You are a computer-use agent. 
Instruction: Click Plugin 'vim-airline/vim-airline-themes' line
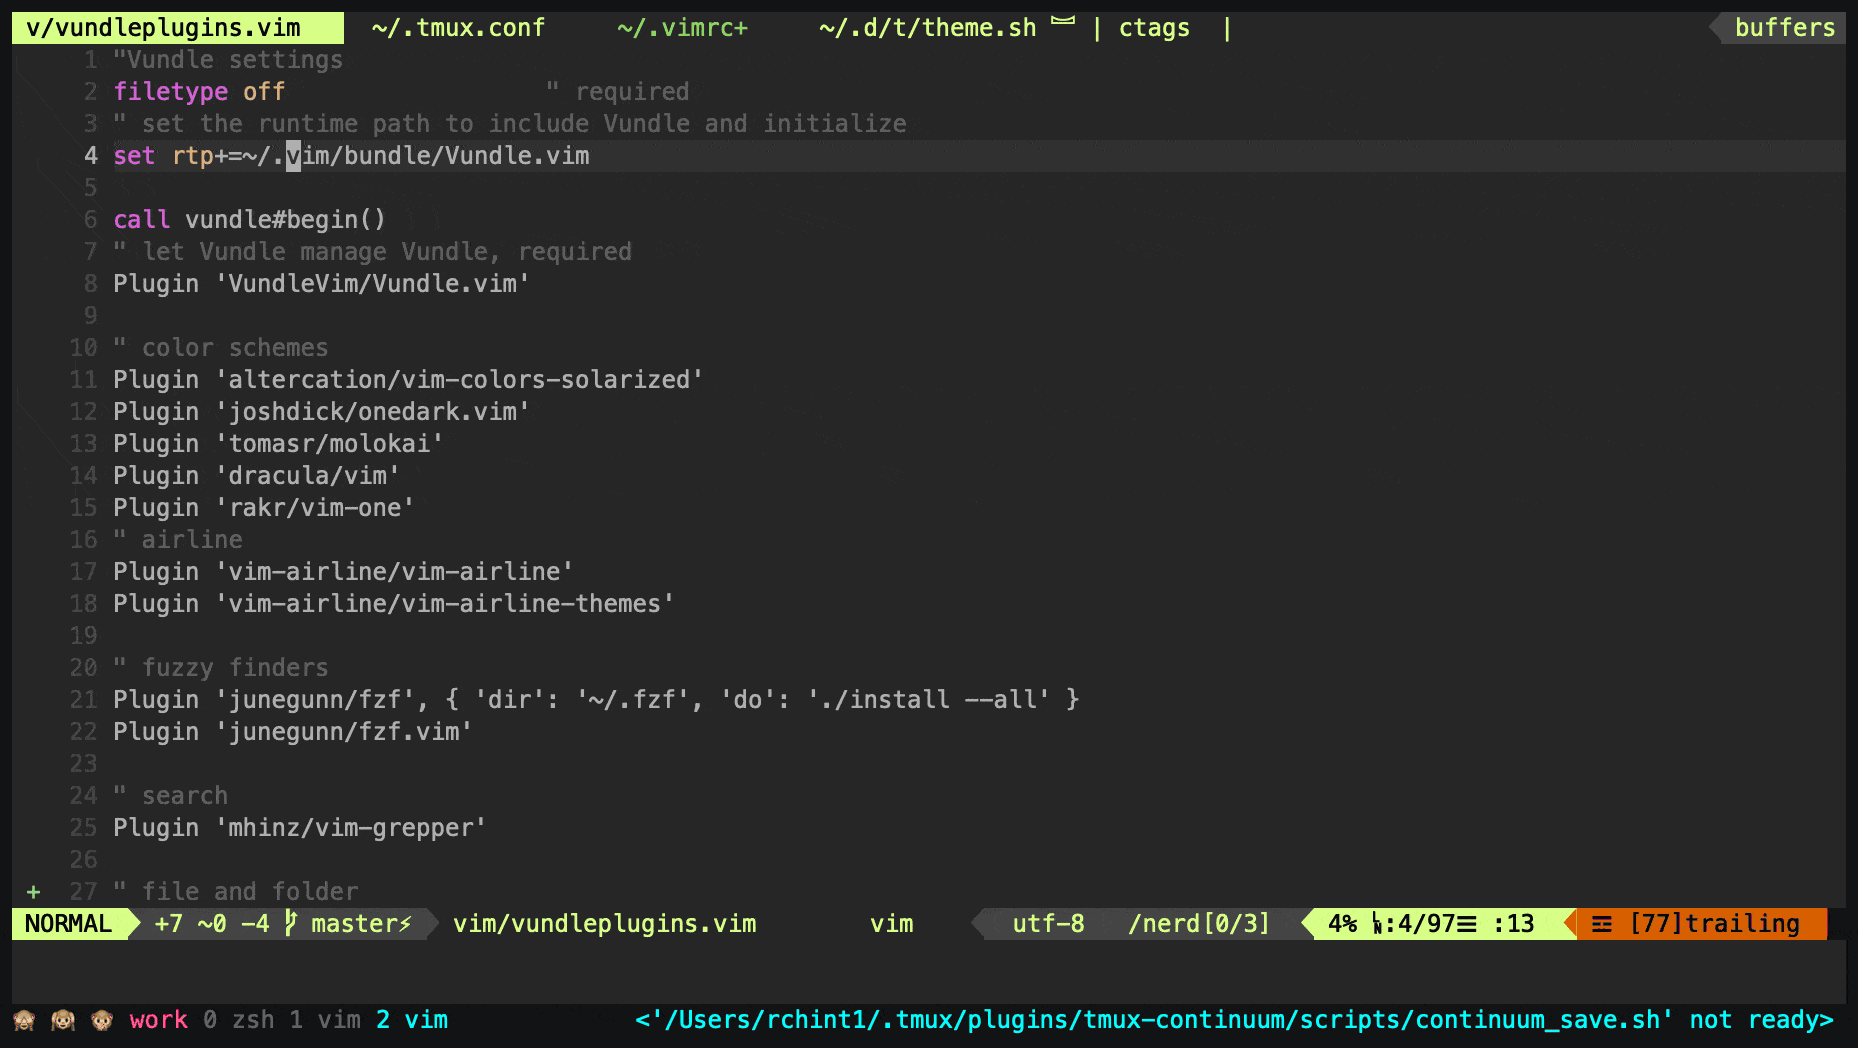click(x=394, y=604)
